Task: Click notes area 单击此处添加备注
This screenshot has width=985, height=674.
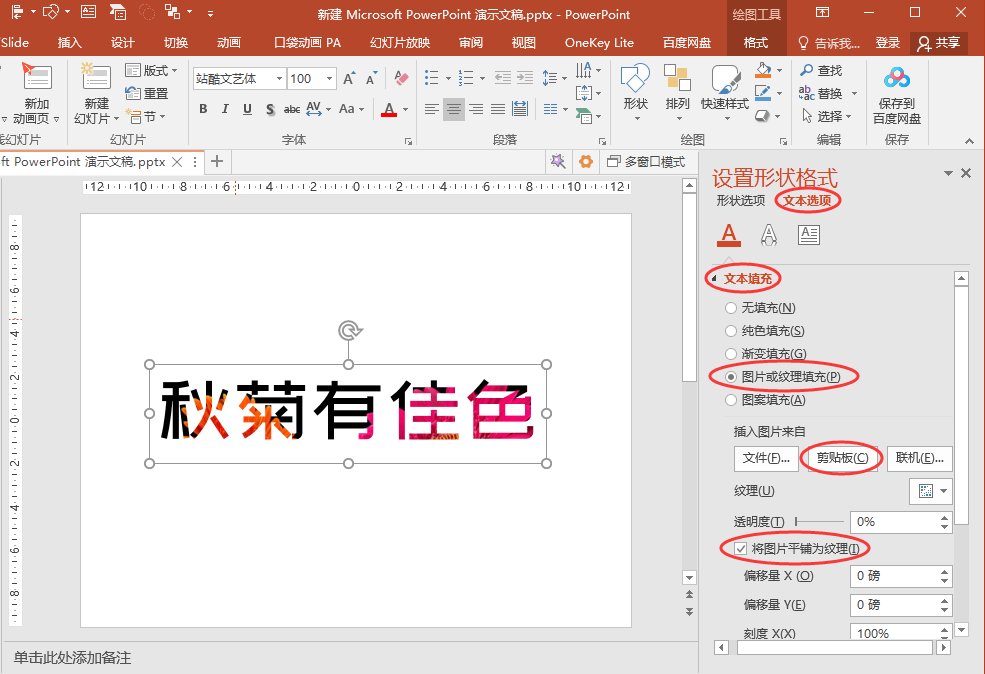Action: click(x=72, y=658)
